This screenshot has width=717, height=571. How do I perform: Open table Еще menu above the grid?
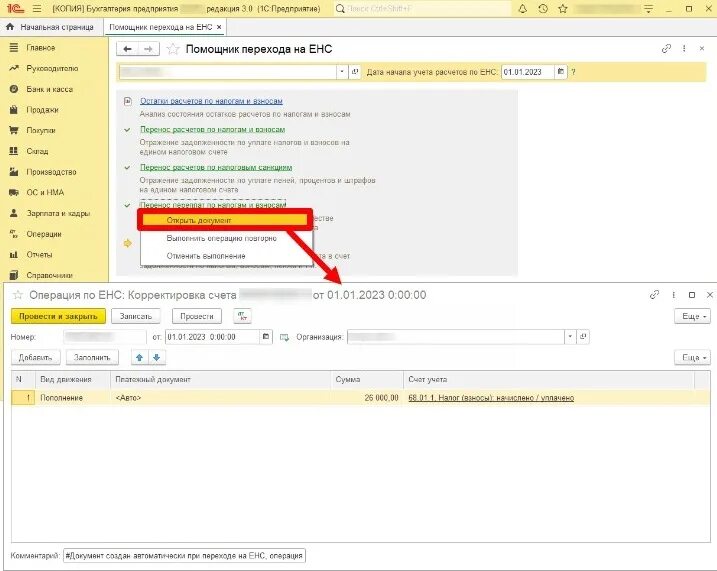pos(692,358)
